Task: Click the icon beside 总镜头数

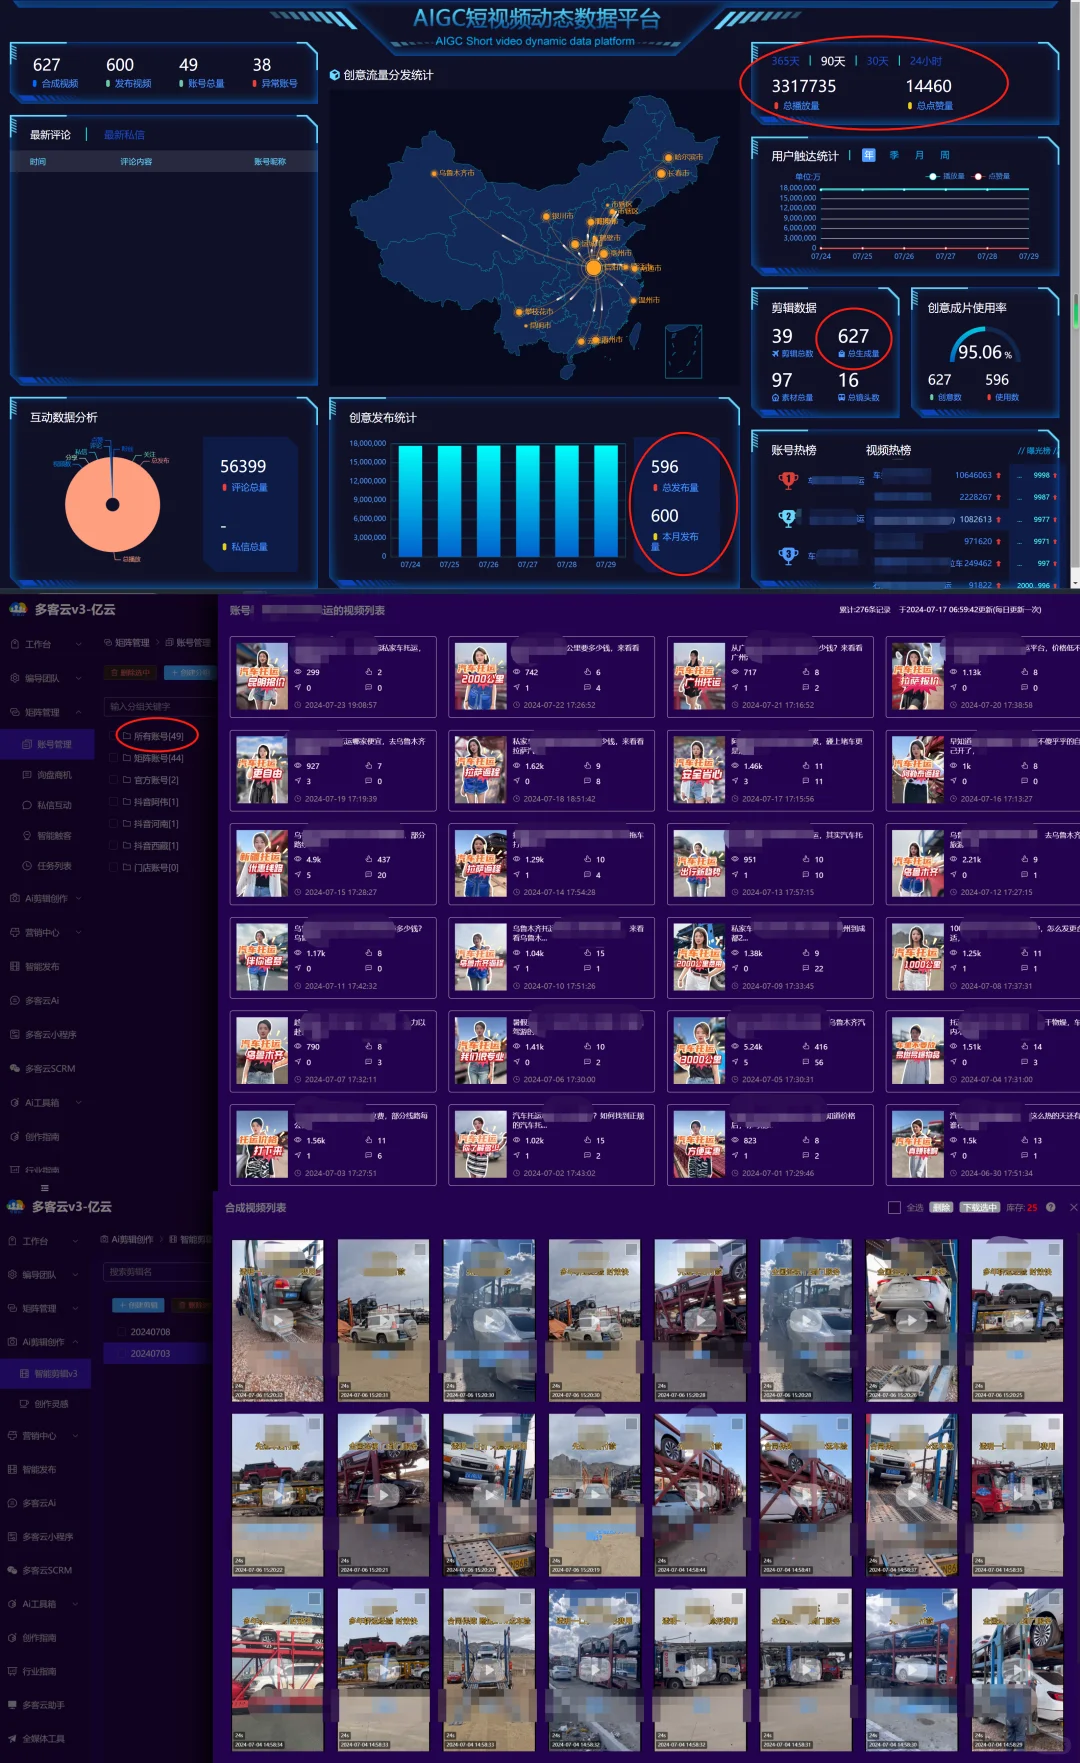Action: pyautogui.click(x=841, y=397)
